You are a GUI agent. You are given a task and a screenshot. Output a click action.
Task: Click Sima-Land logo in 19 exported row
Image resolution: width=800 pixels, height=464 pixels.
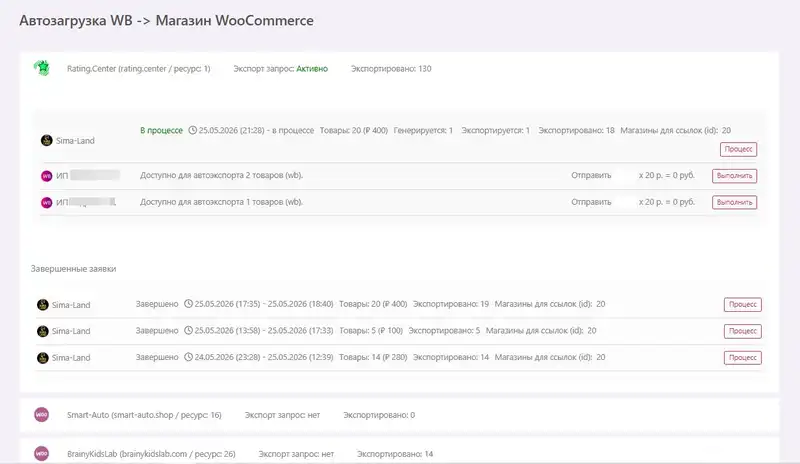[x=43, y=305]
